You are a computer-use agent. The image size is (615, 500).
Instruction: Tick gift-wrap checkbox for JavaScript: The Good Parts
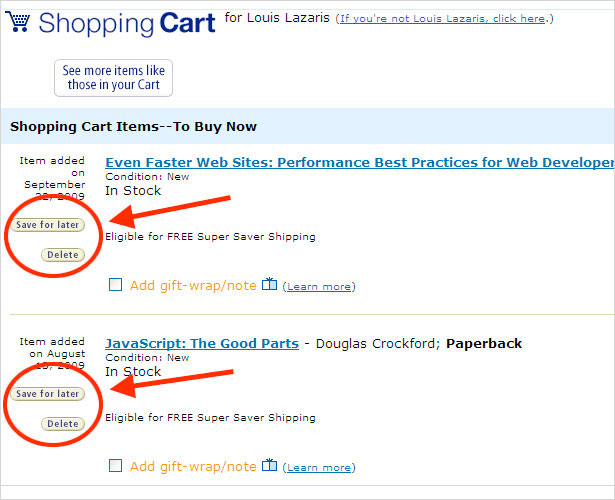(x=116, y=465)
